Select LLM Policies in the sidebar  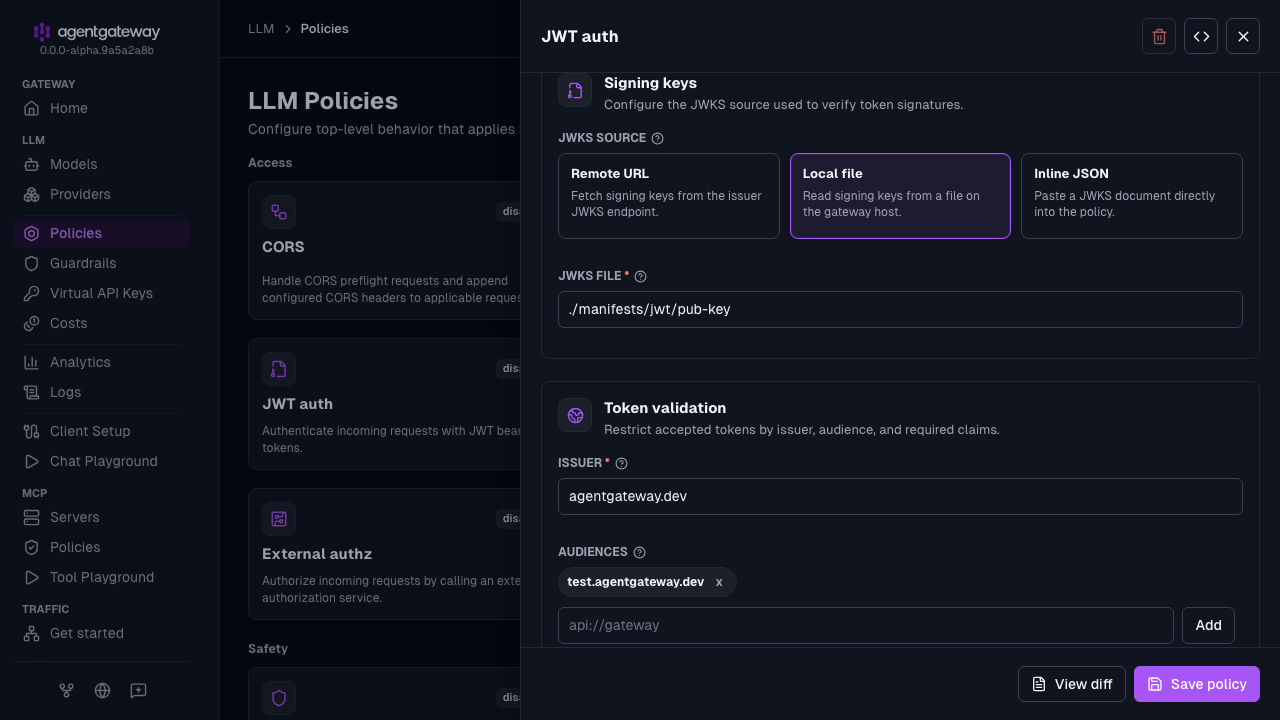[102, 233]
